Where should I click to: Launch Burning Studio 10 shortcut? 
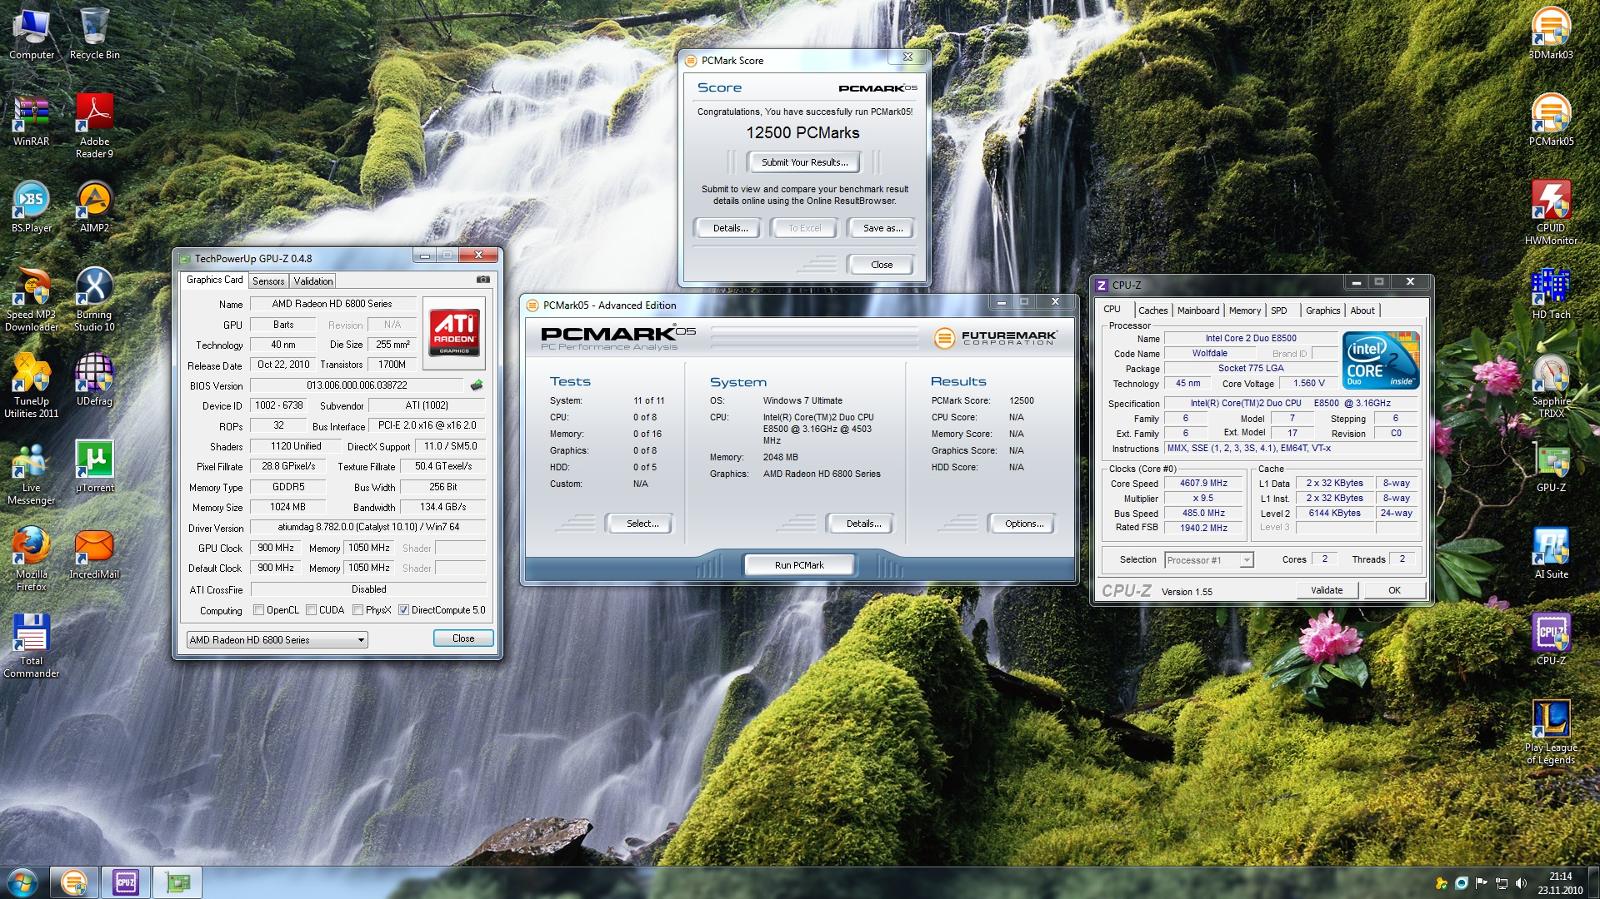pos(94,298)
